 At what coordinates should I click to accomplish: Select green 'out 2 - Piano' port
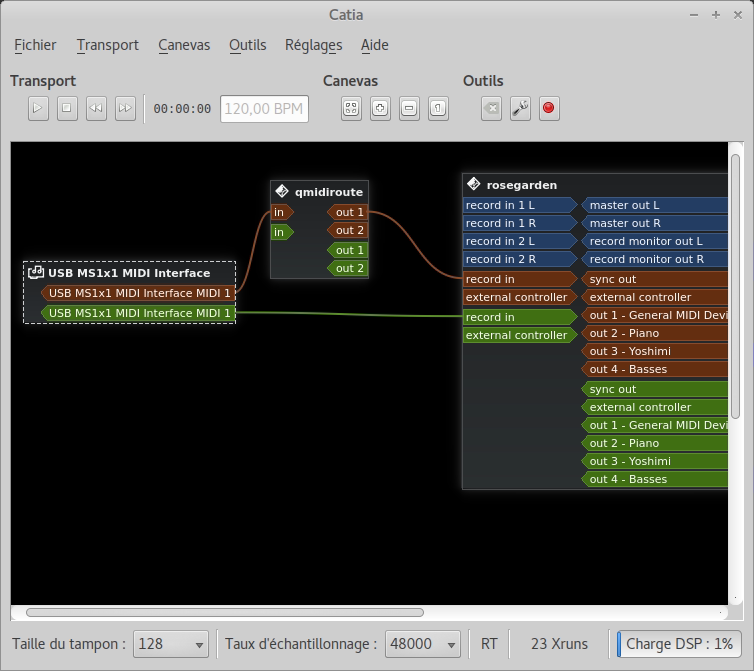(x=655, y=443)
